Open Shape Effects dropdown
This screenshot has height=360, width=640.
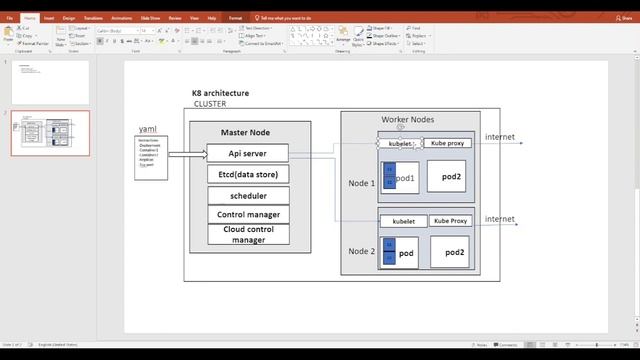(x=383, y=43)
